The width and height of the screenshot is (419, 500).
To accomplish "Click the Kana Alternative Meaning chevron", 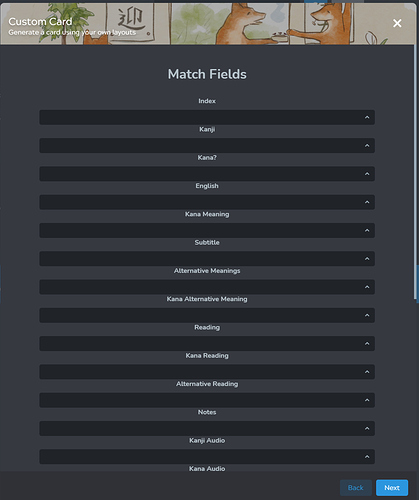I will (x=367, y=315).
